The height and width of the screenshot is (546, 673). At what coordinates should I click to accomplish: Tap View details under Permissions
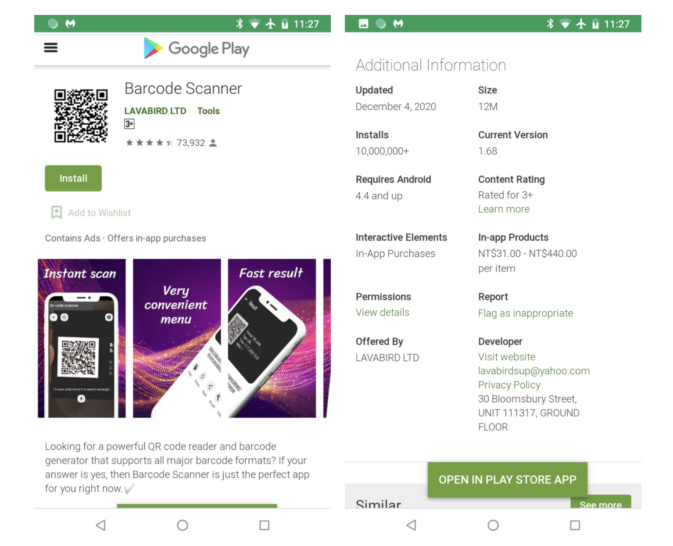(x=382, y=312)
